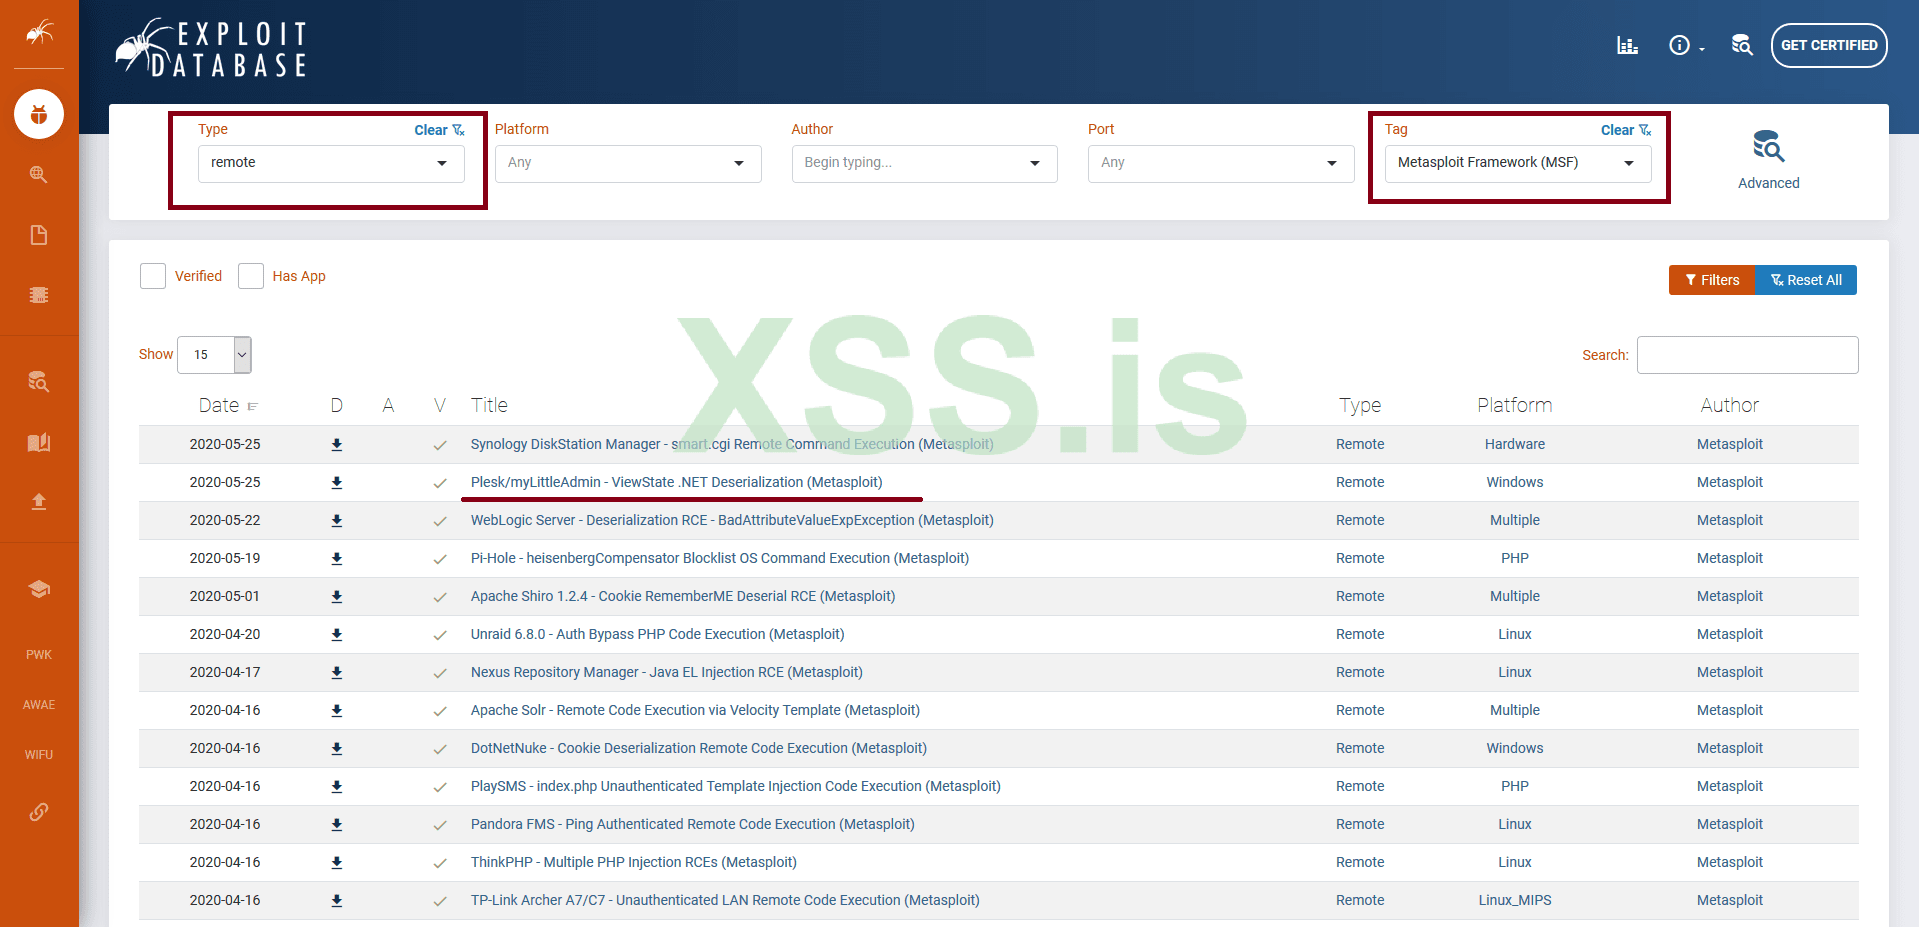Expand the info icon dropdown in header
This screenshot has height=927, width=1919.
point(1686,45)
